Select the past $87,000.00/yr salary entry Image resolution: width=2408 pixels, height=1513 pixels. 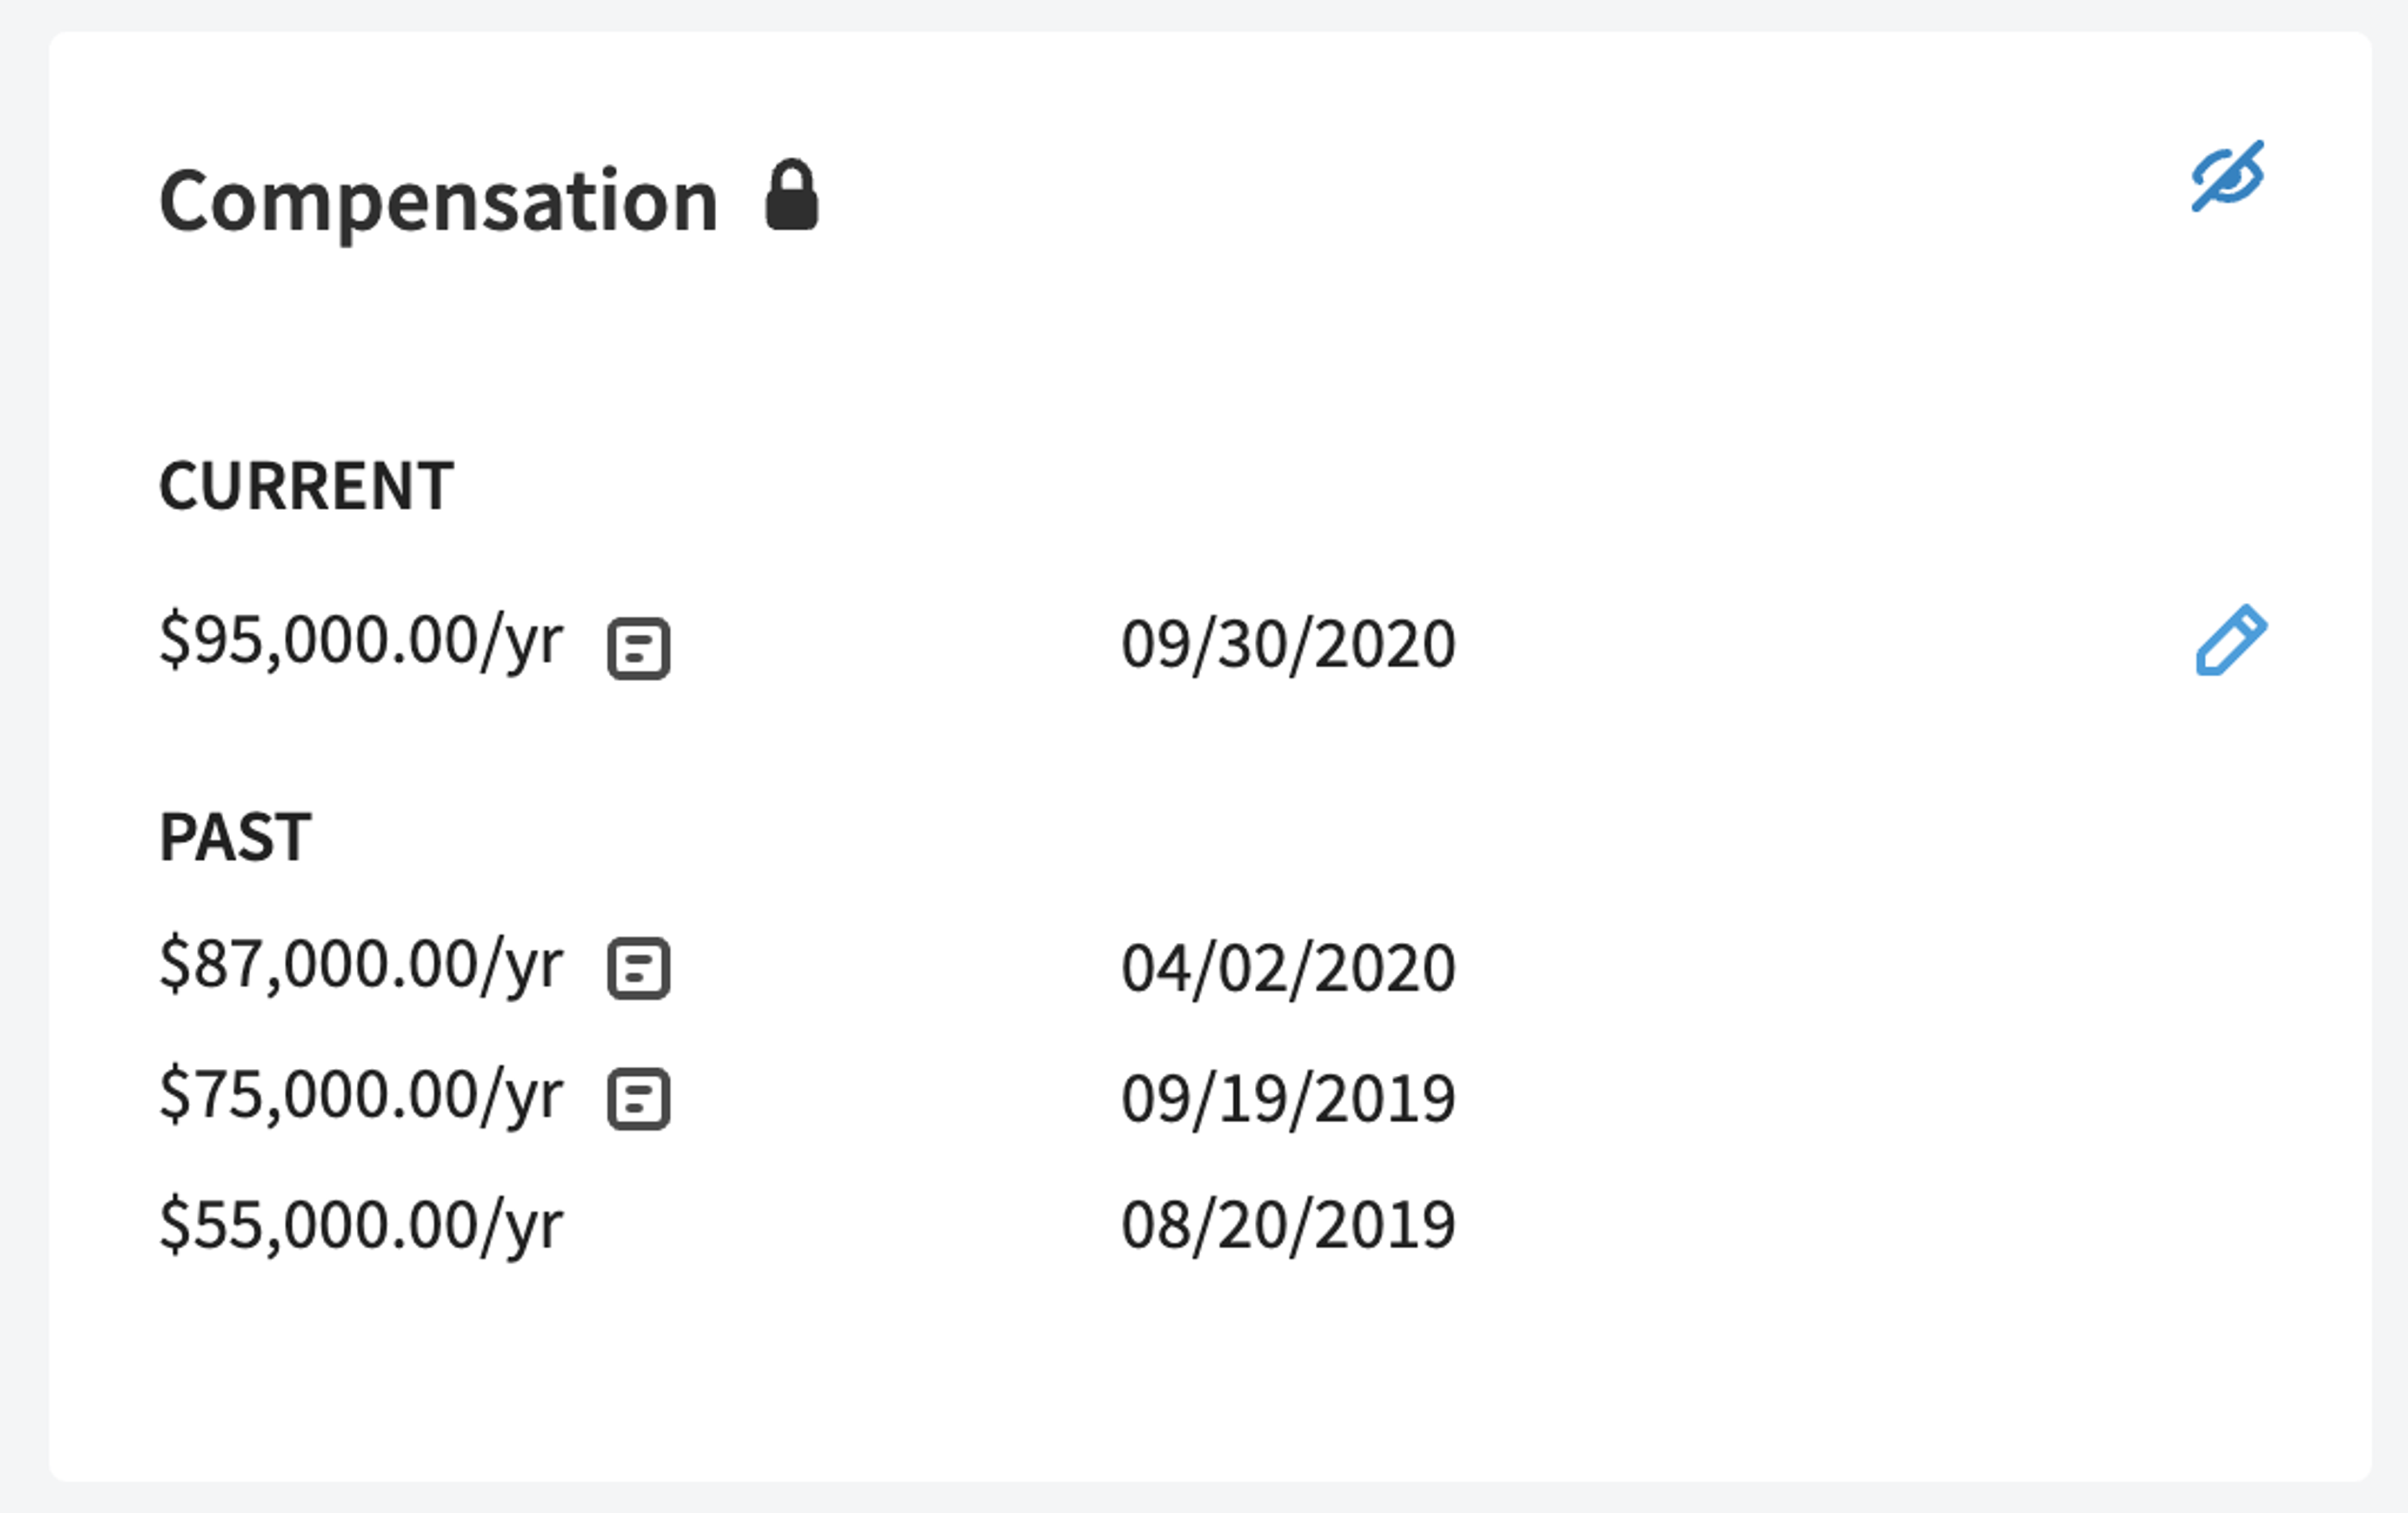coord(361,966)
